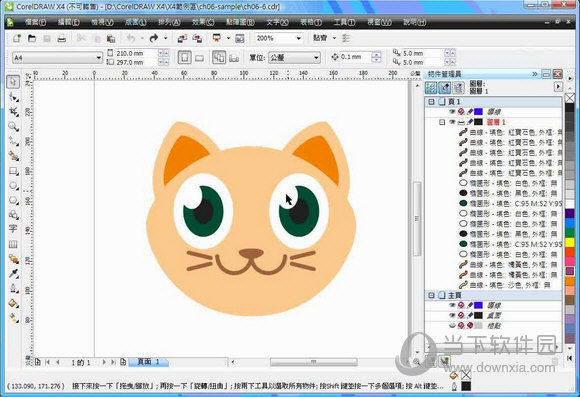The width and height of the screenshot is (580, 397).
Task: Open the 點陣圖(B) menu
Action: pyautogui.click(x=240, y=22)
